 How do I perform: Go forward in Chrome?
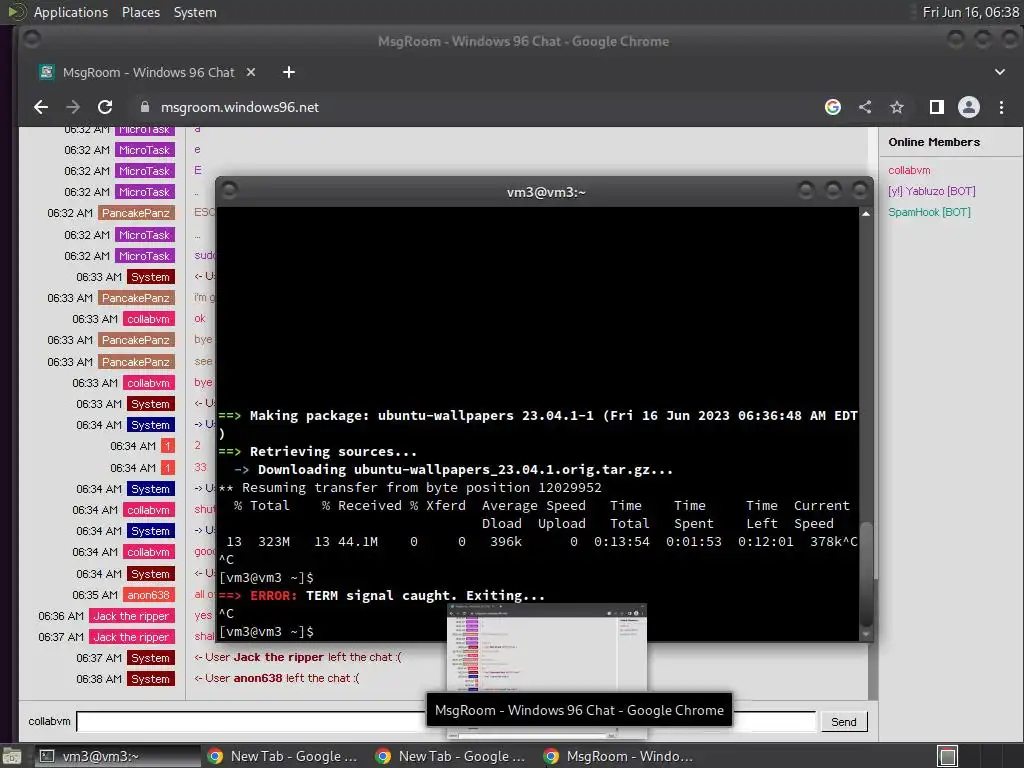[72, 107]
